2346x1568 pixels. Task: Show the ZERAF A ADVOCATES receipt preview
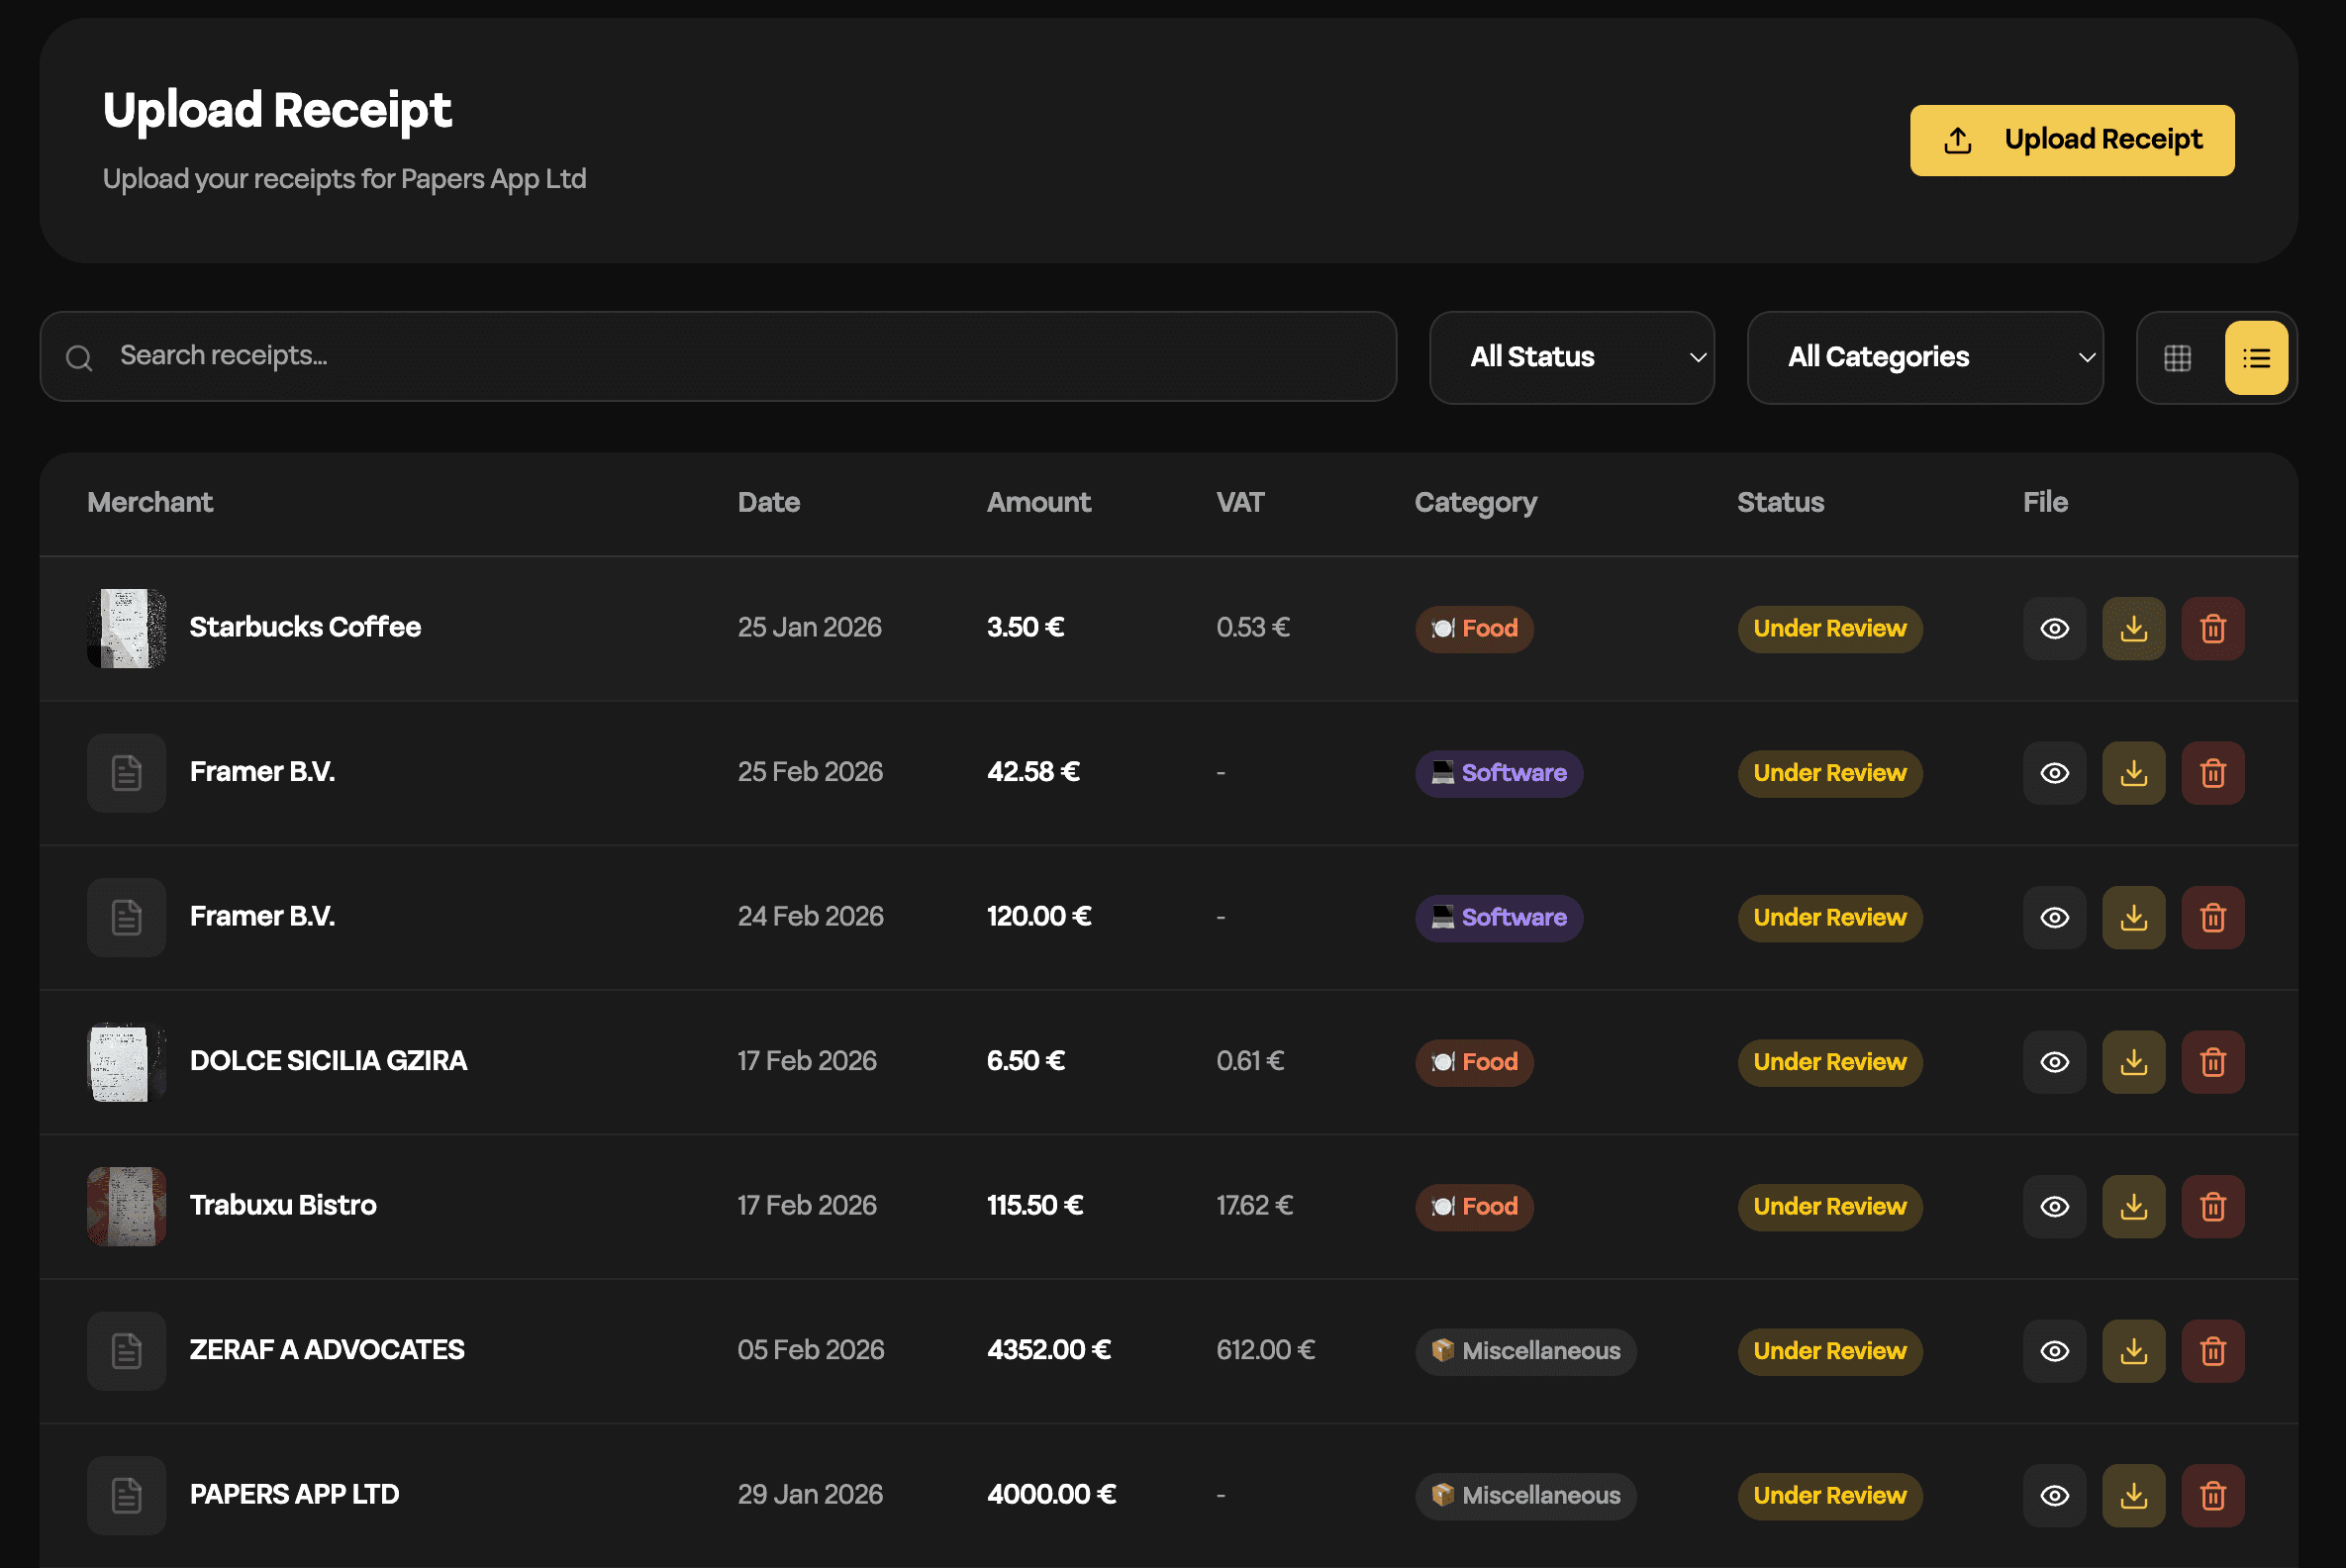2054,1351
